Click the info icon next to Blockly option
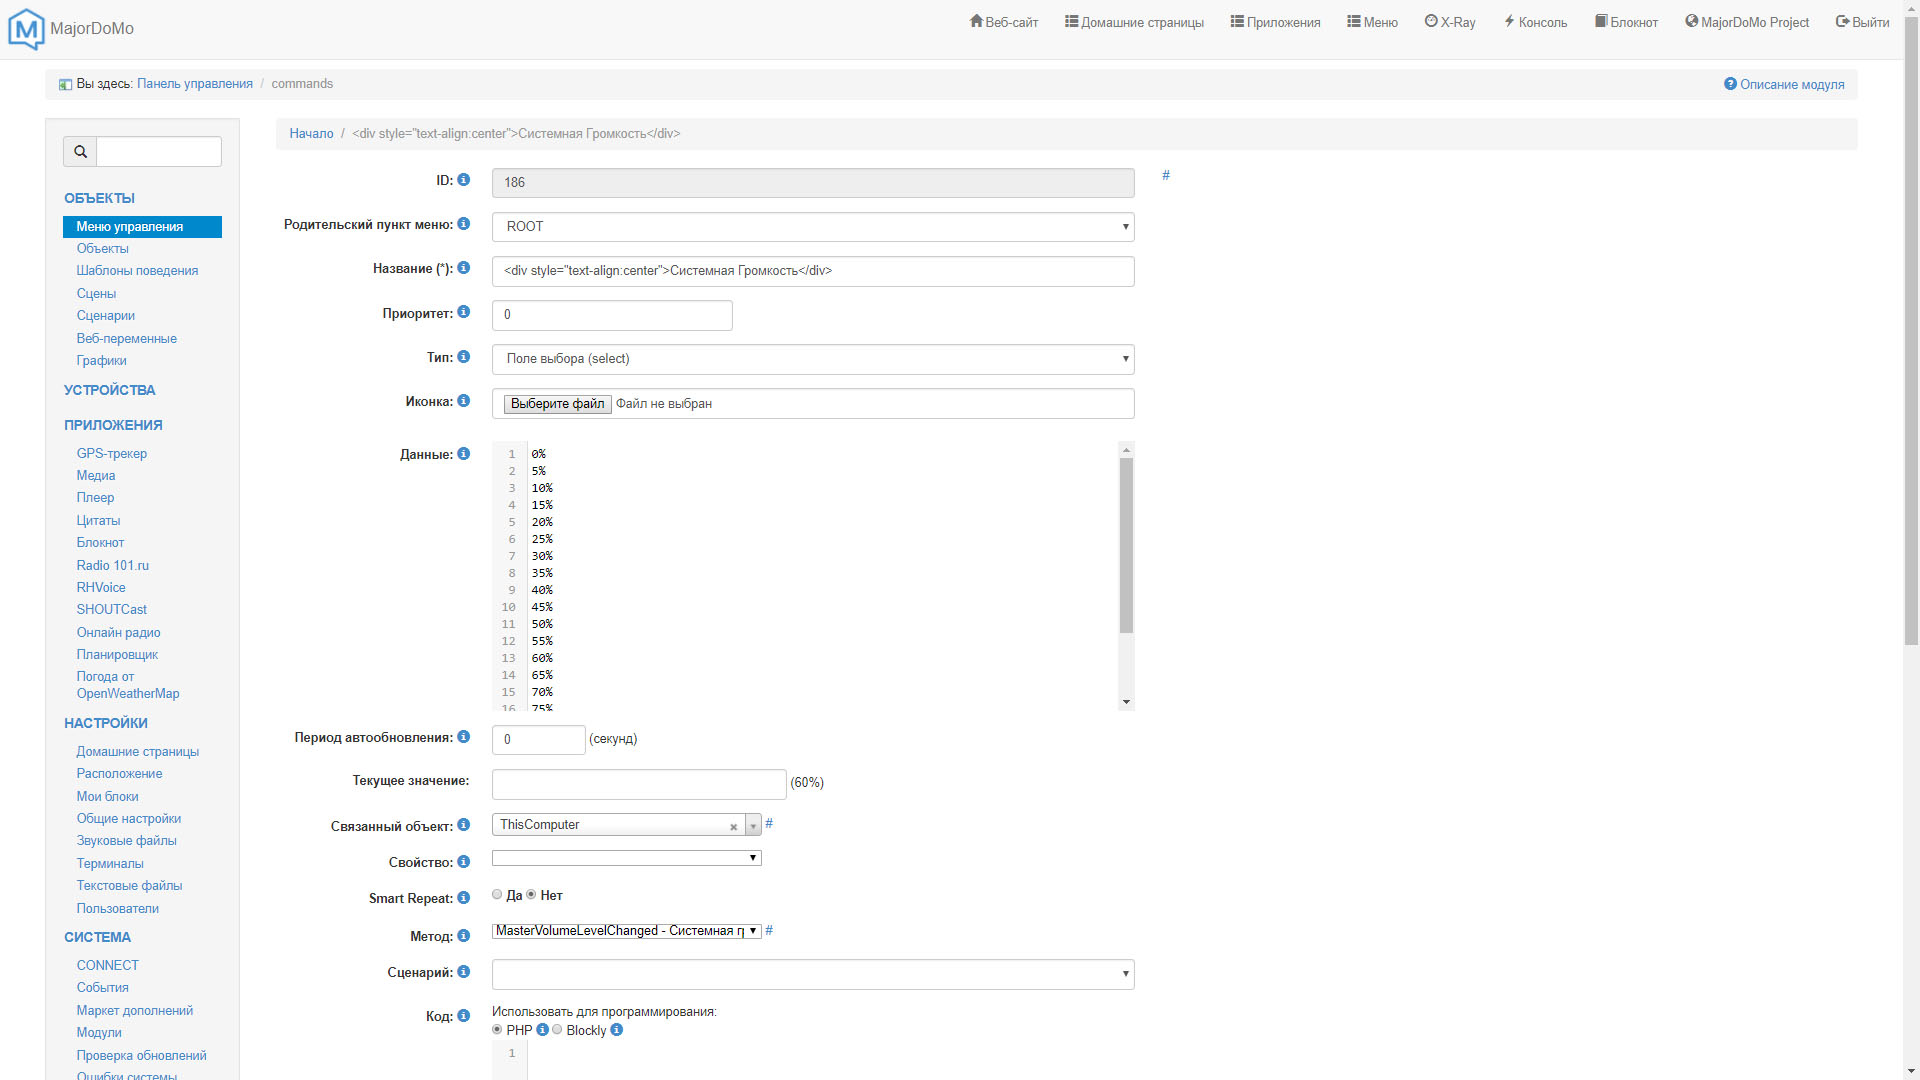This screenshot has height=1080, width=1920. click(x=617, y=1030)
